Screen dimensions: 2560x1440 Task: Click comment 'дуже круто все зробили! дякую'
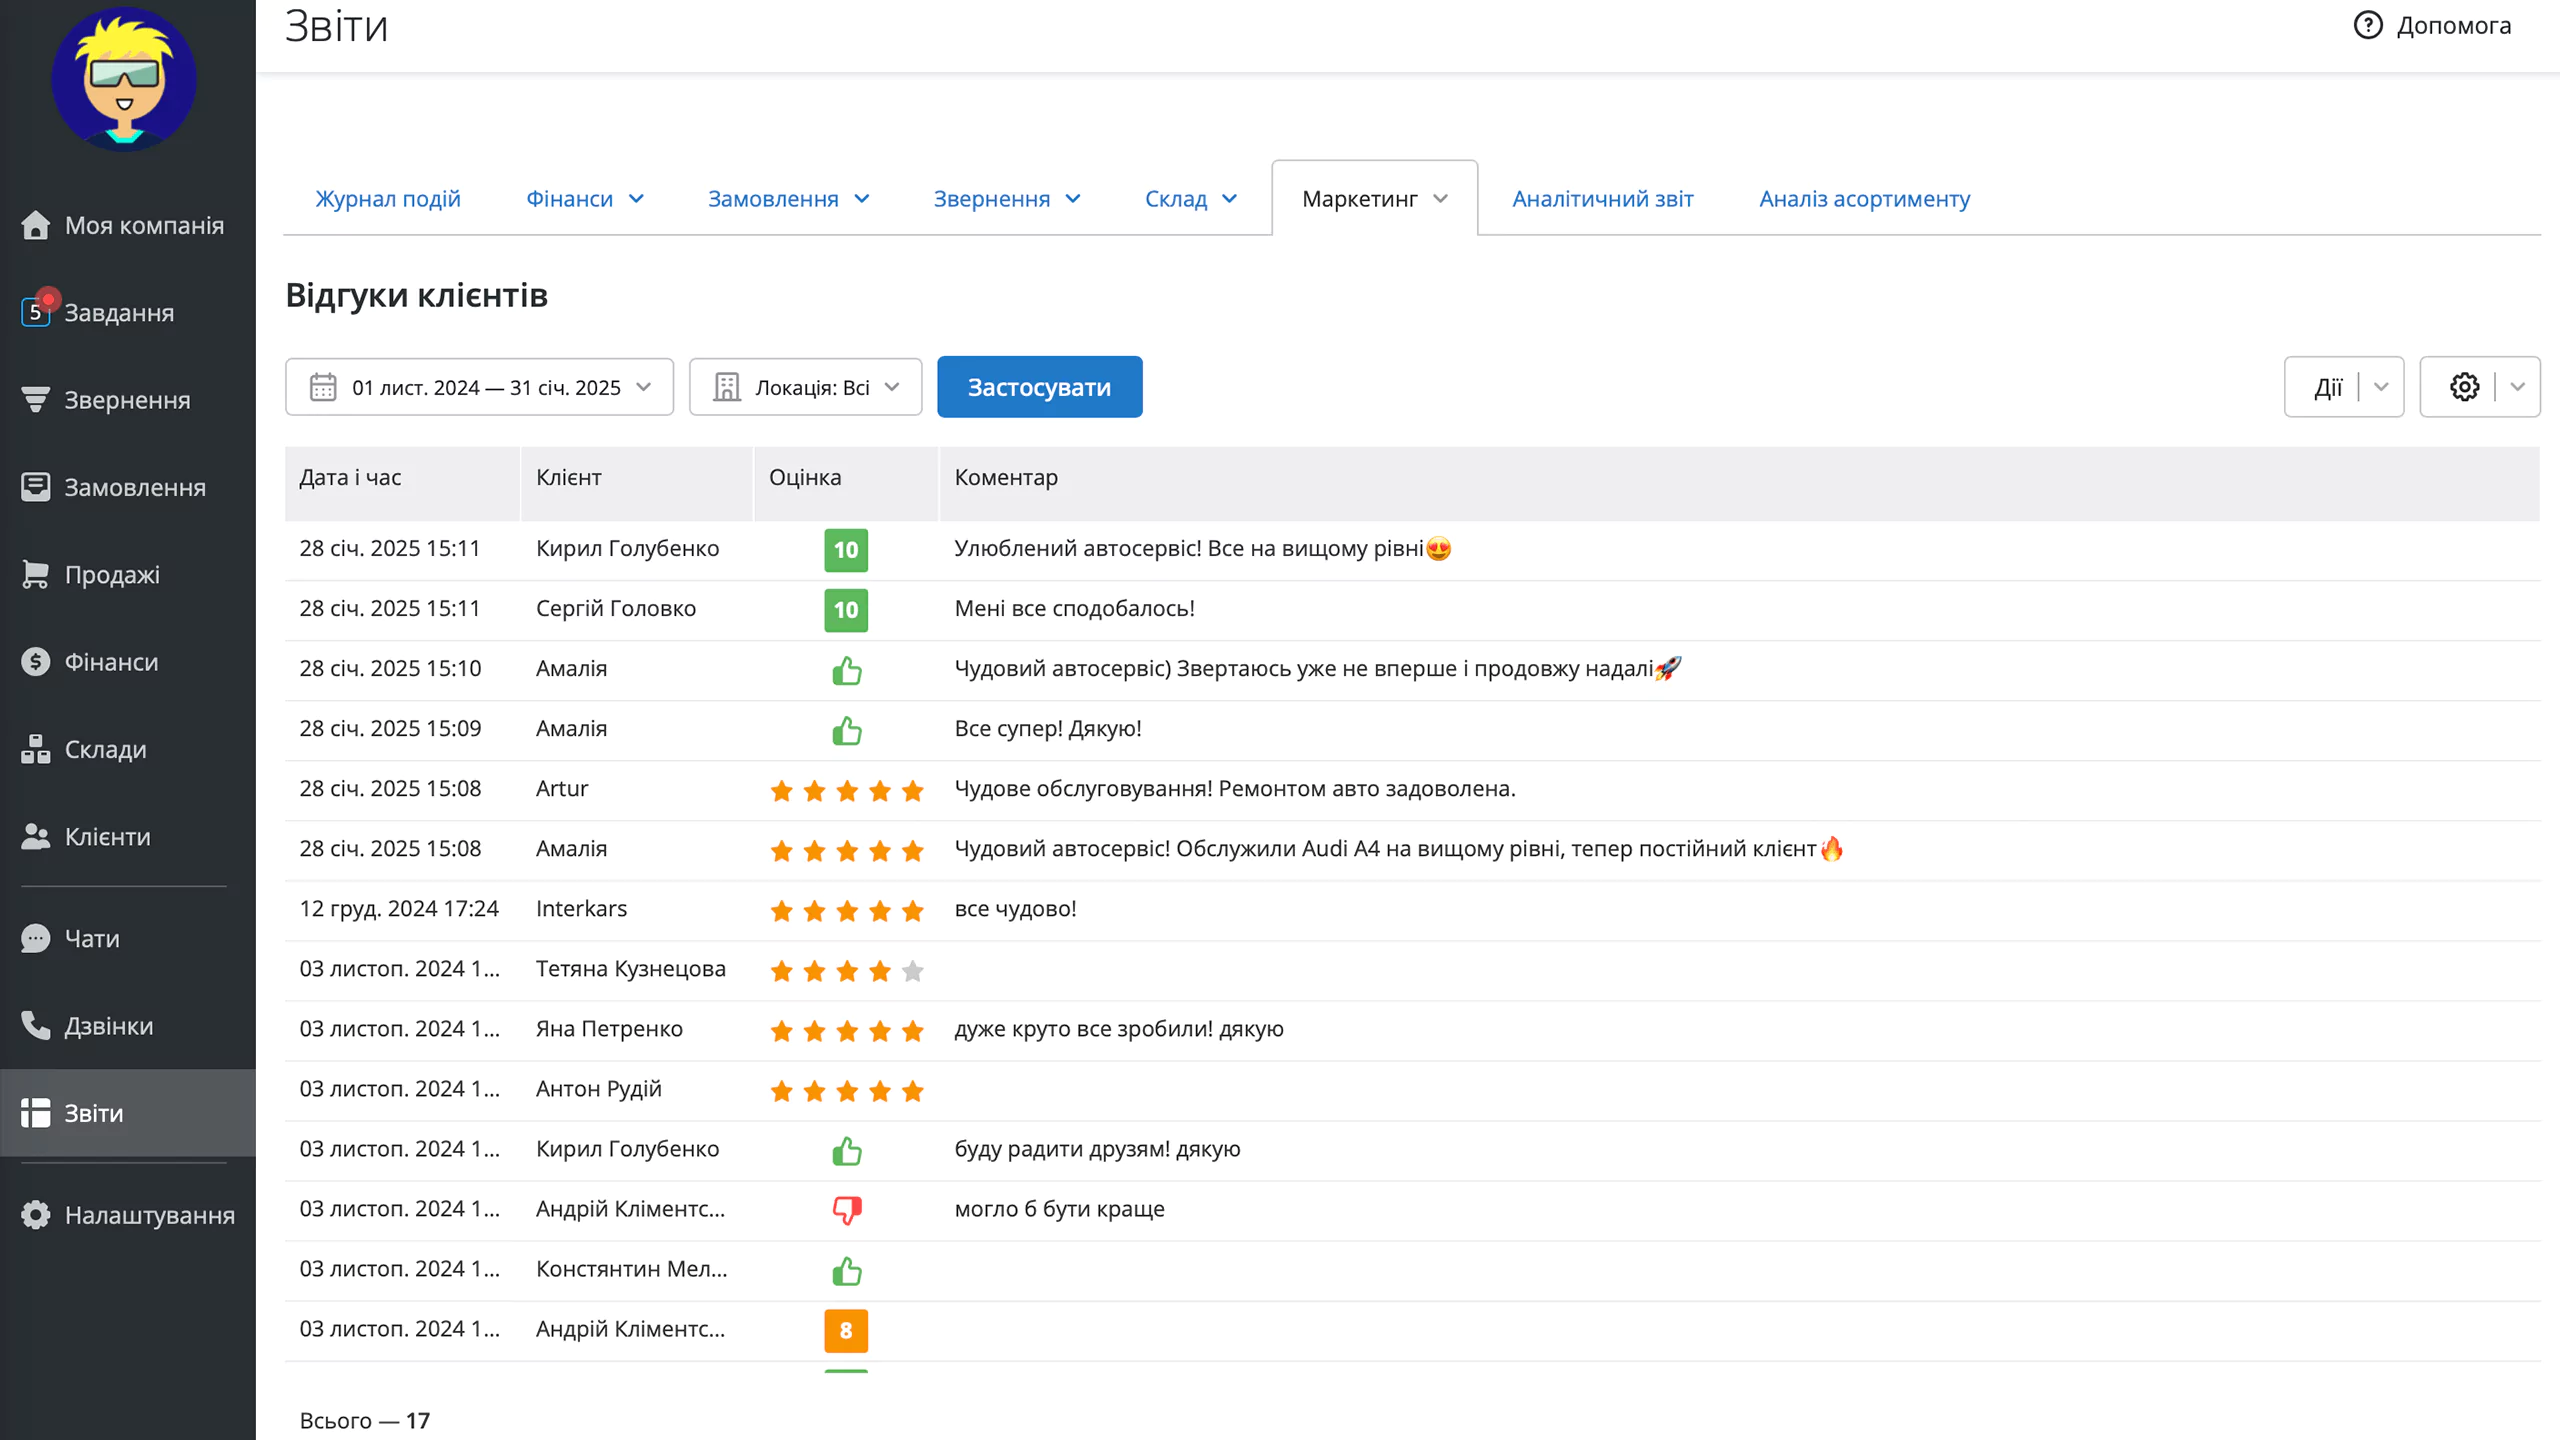coord(1119,1029)
